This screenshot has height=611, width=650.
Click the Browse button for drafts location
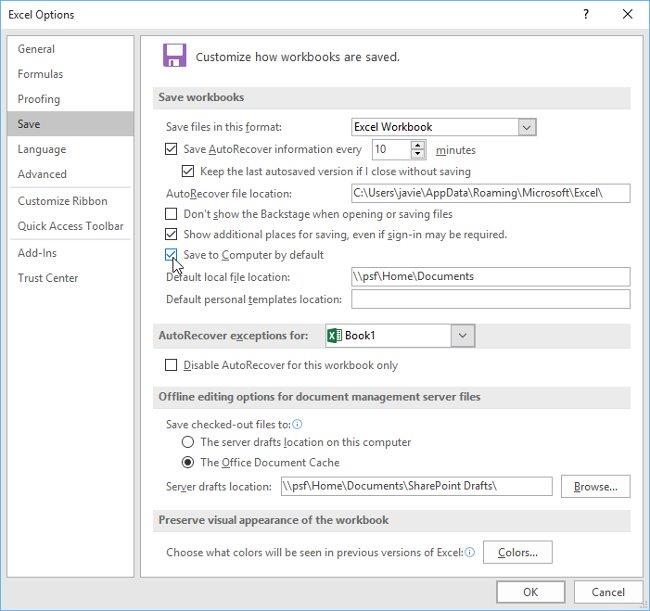pyautogui.click(x=595, y=487)
